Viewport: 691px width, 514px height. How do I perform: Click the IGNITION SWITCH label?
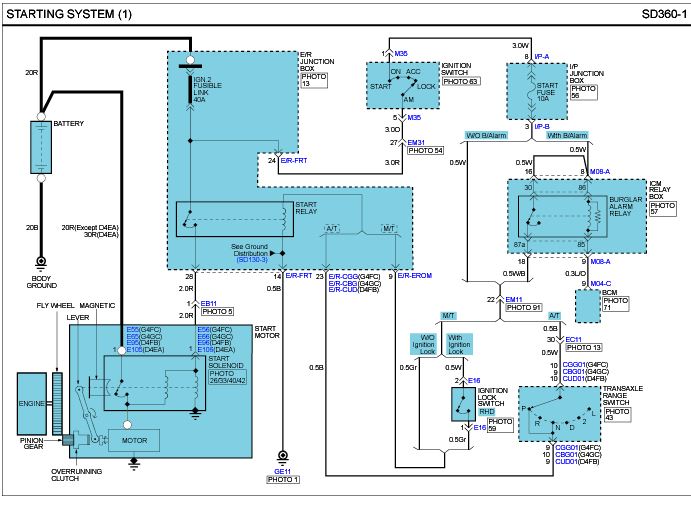456,69
